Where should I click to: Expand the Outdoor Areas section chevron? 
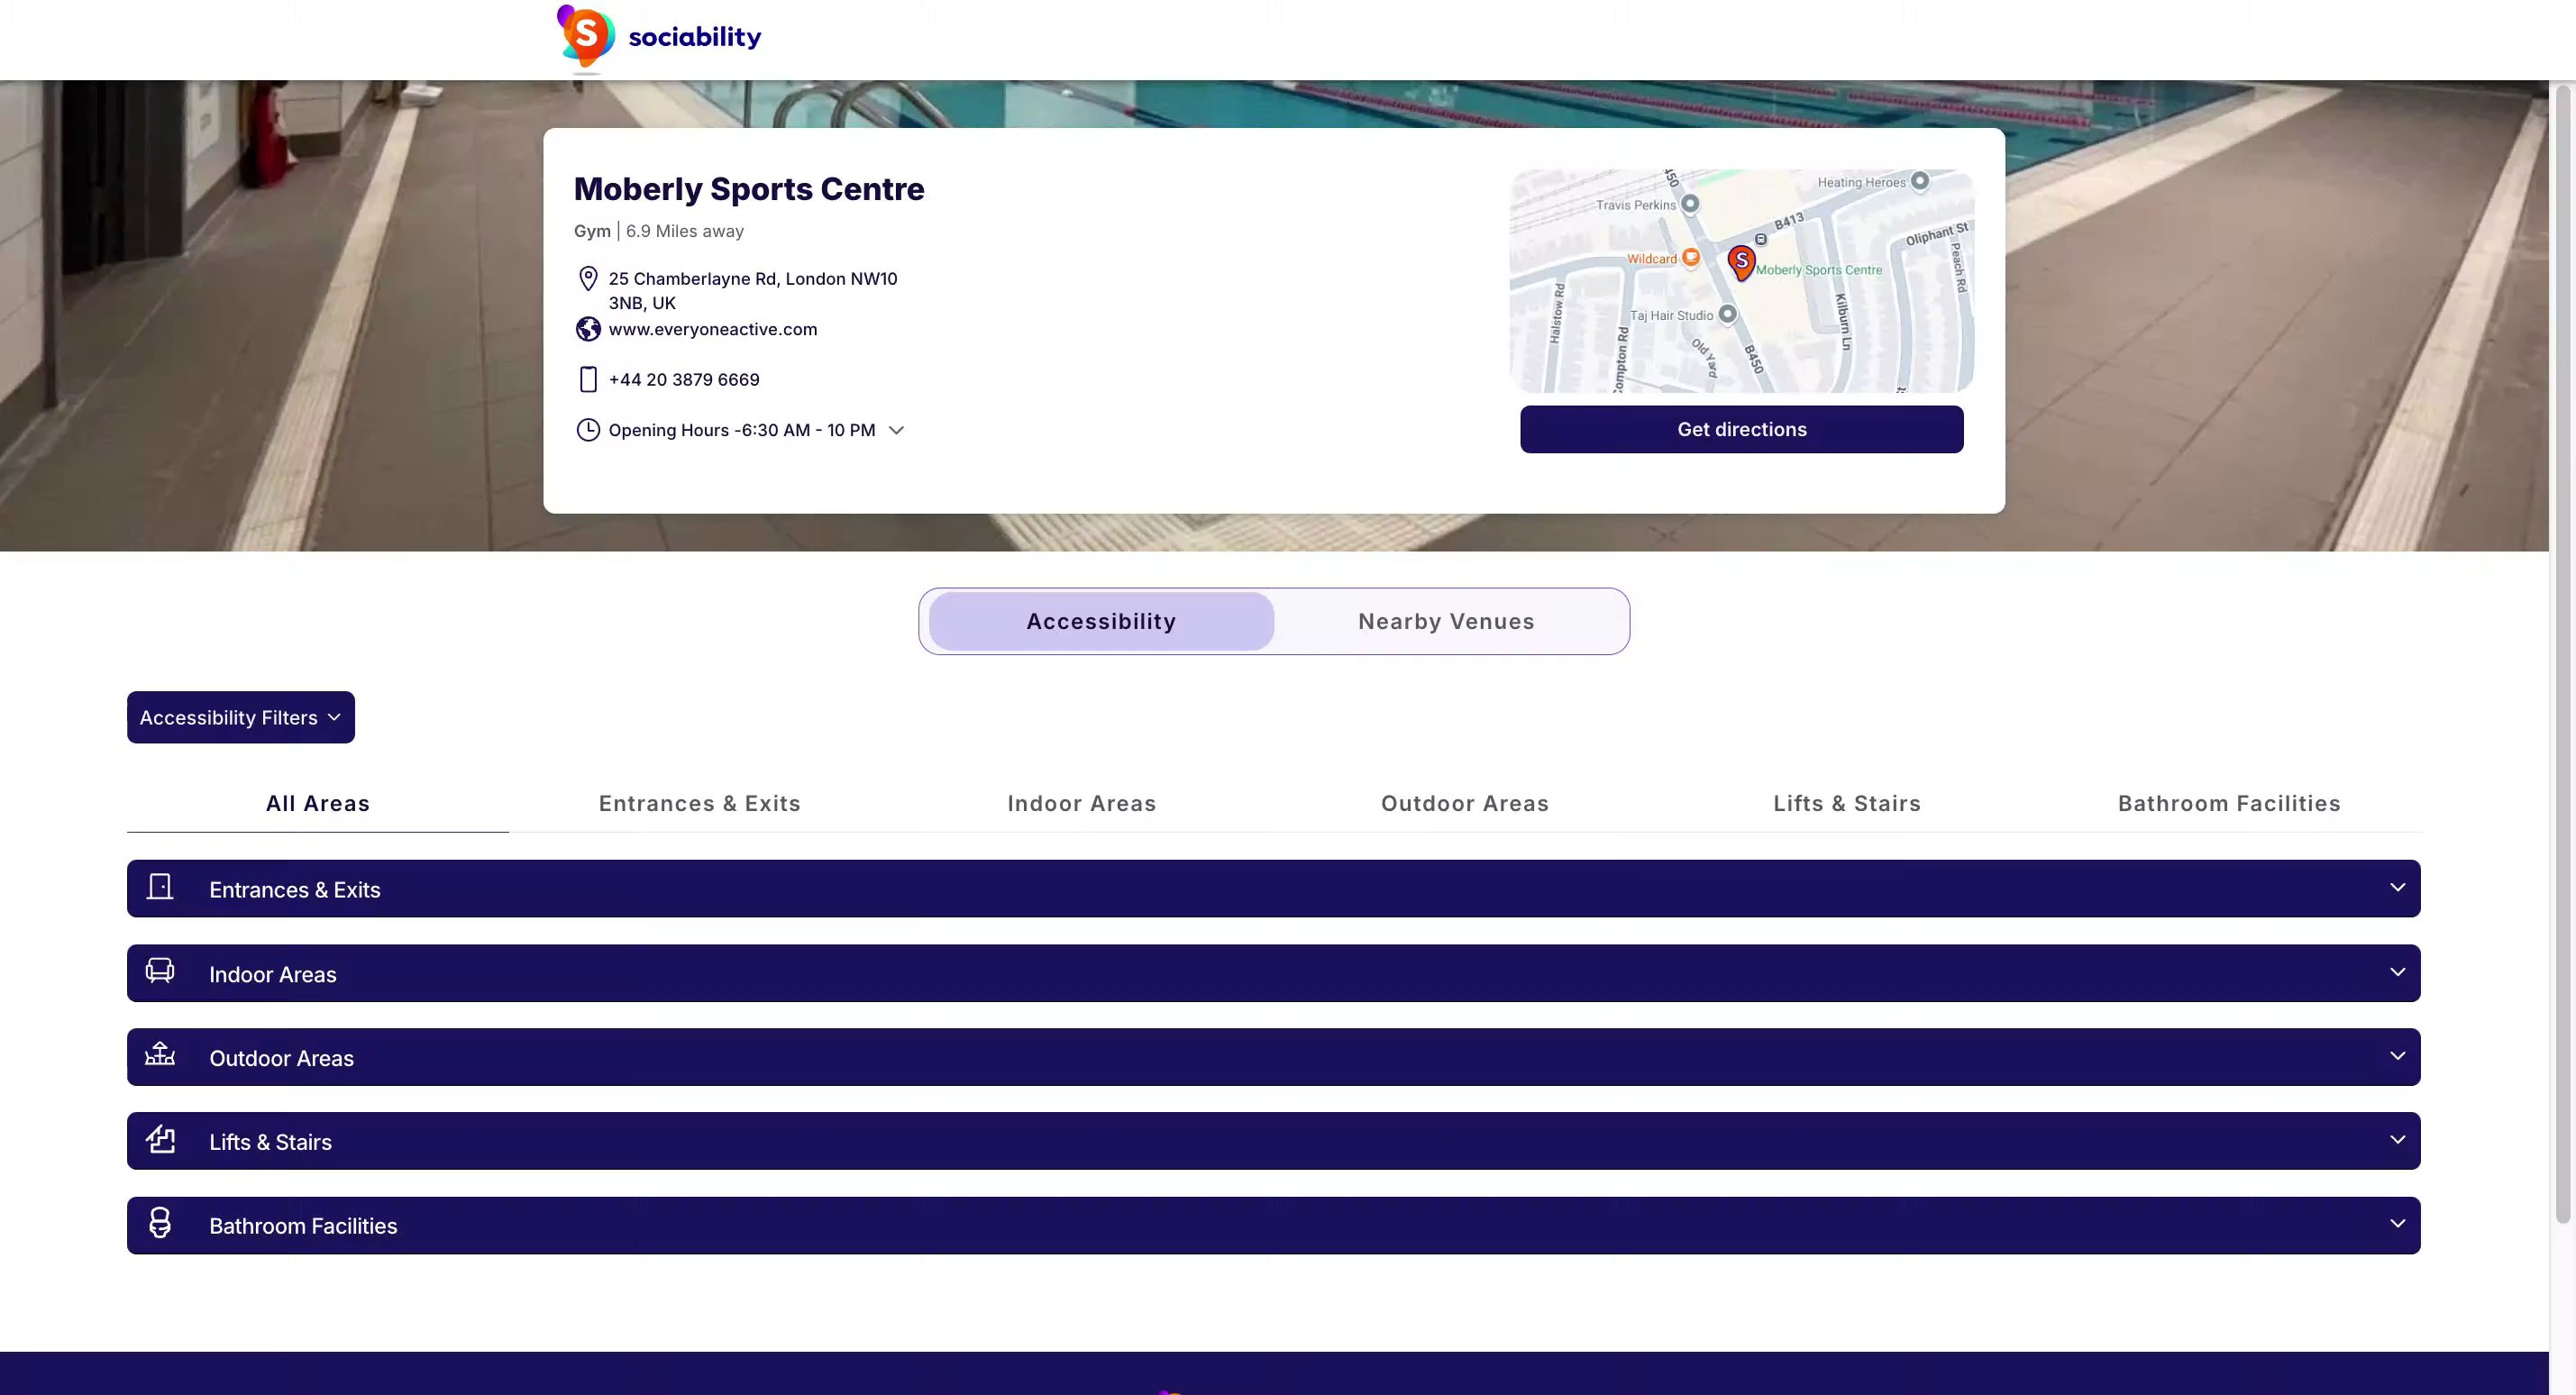pos(2397,1057)
